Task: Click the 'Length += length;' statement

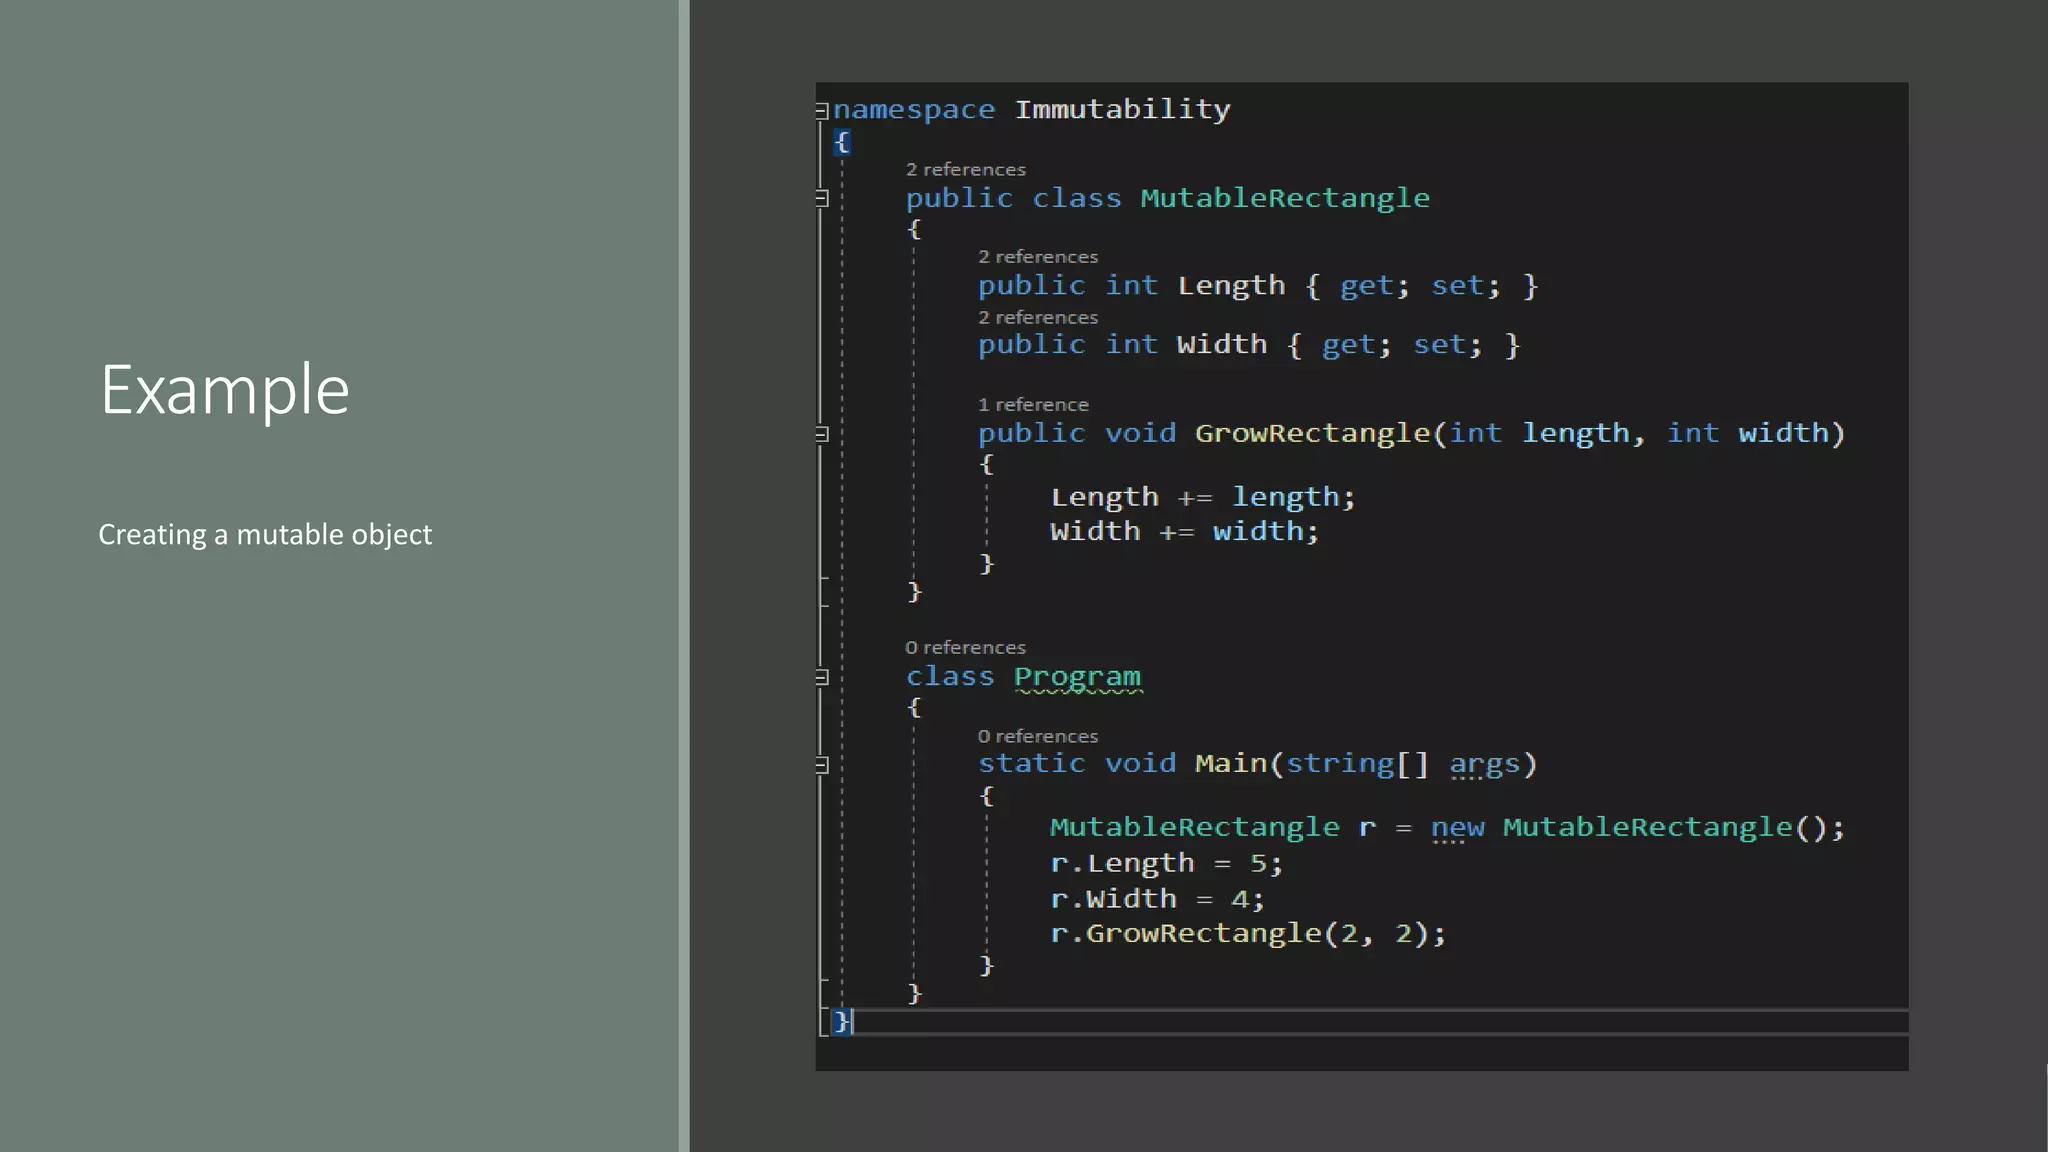Action: tap(1203, 497)
